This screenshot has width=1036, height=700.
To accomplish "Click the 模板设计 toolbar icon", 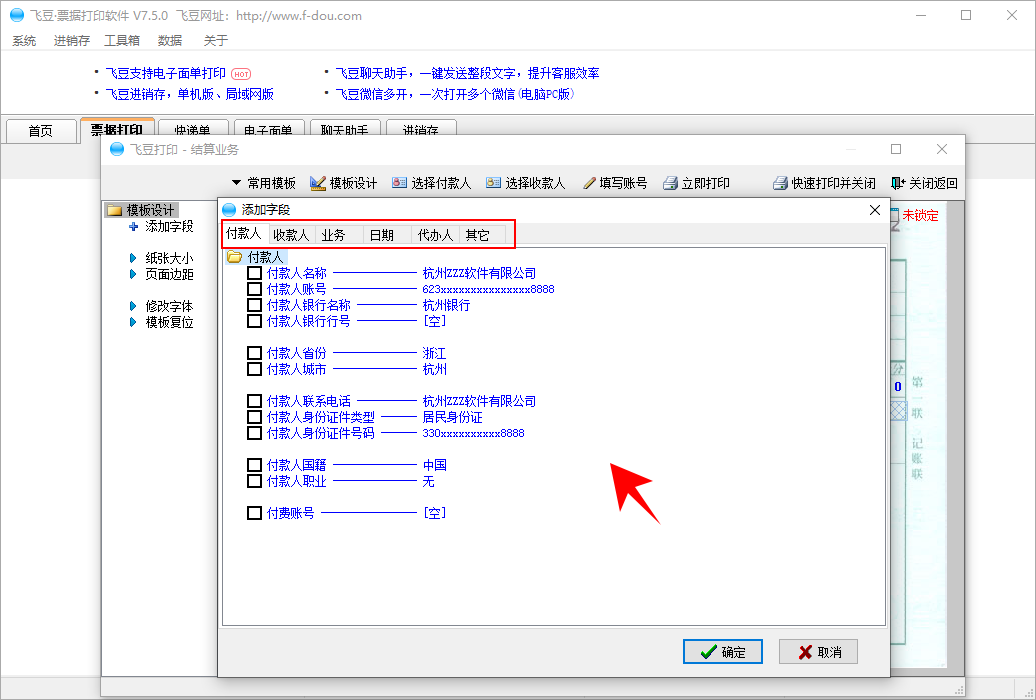I will 319,183.
